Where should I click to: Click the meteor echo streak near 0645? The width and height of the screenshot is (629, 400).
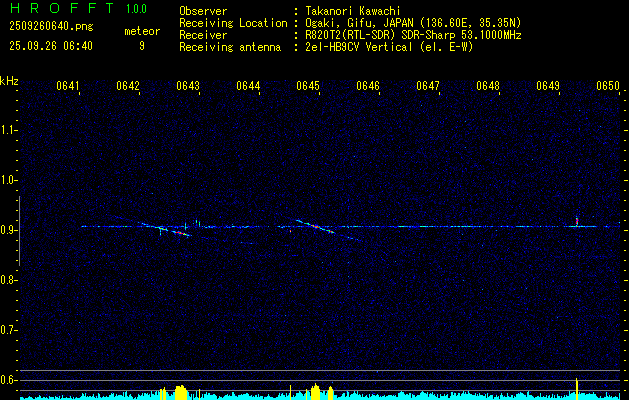click(x=316, y=227)
